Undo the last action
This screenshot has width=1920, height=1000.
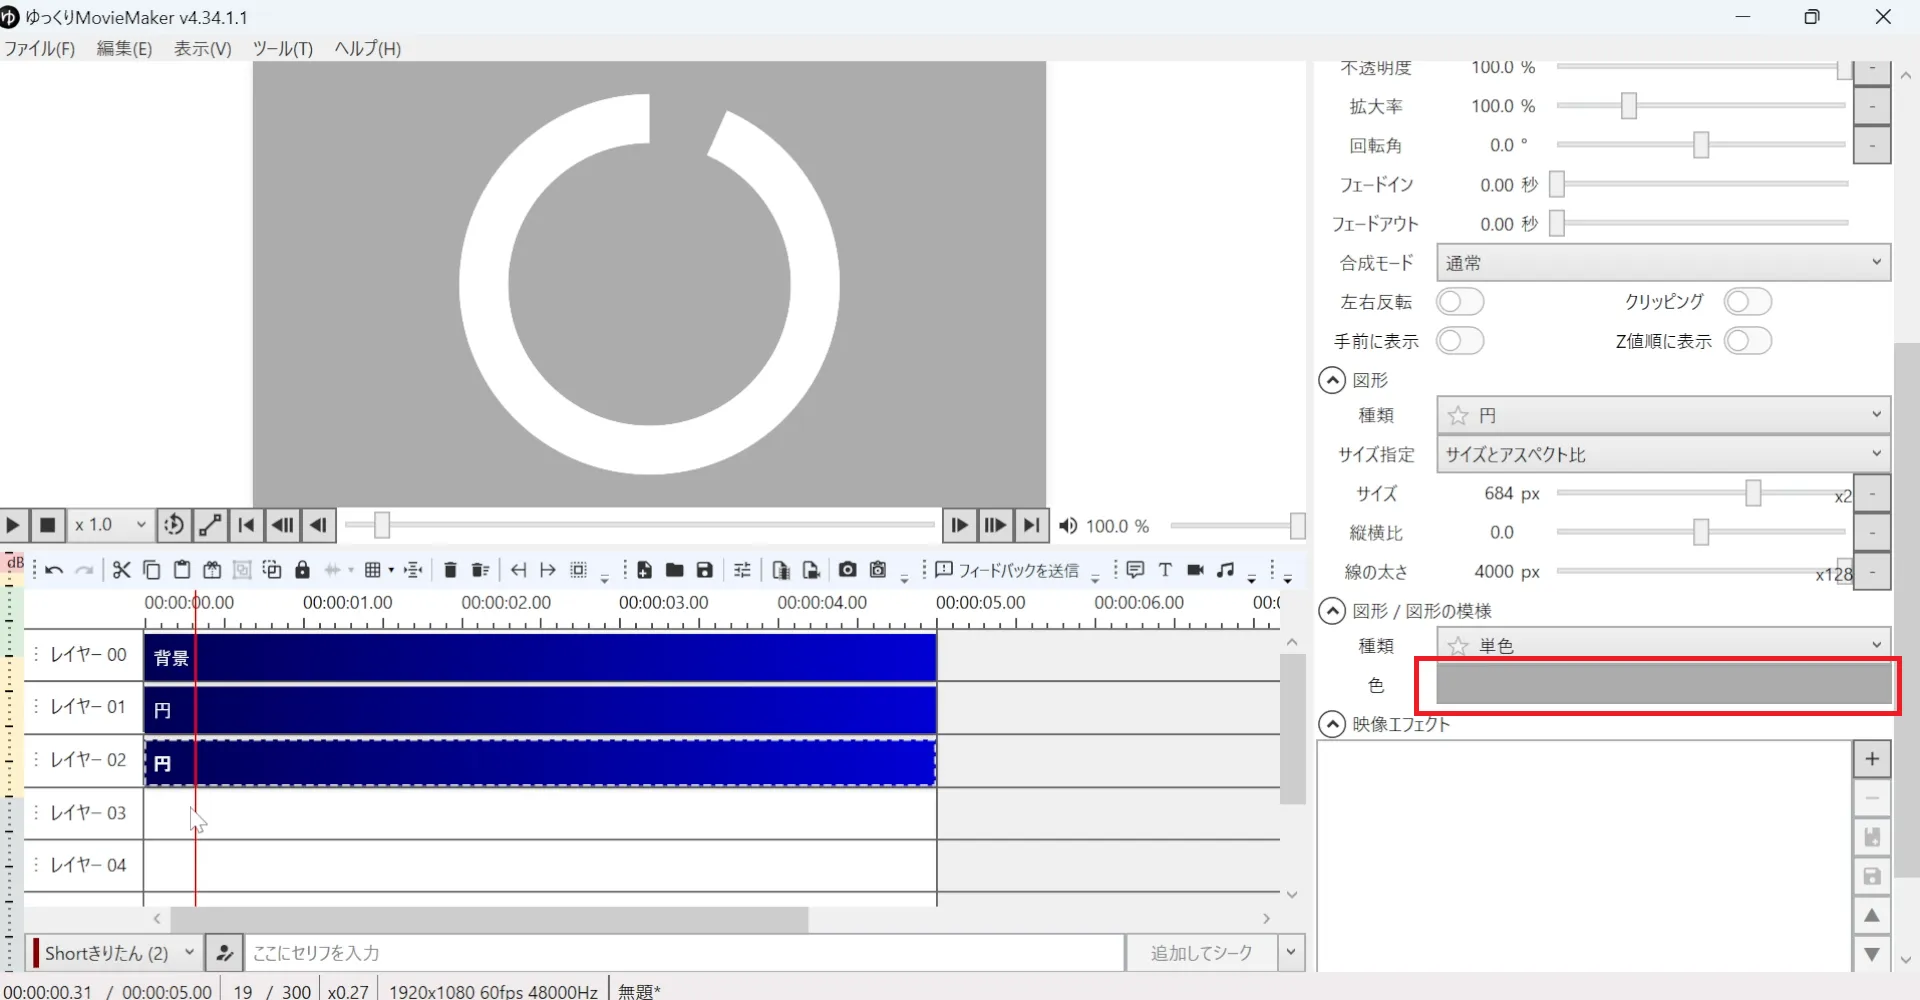[54, 570]
